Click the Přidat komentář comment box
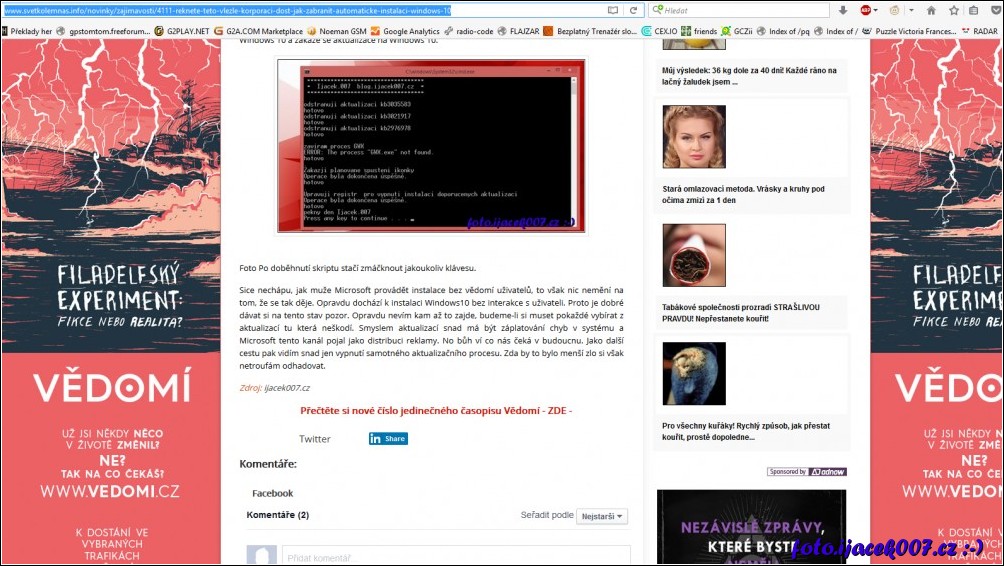The height and width of the screenshot is (566, 1004). click(x=455, y=555)
